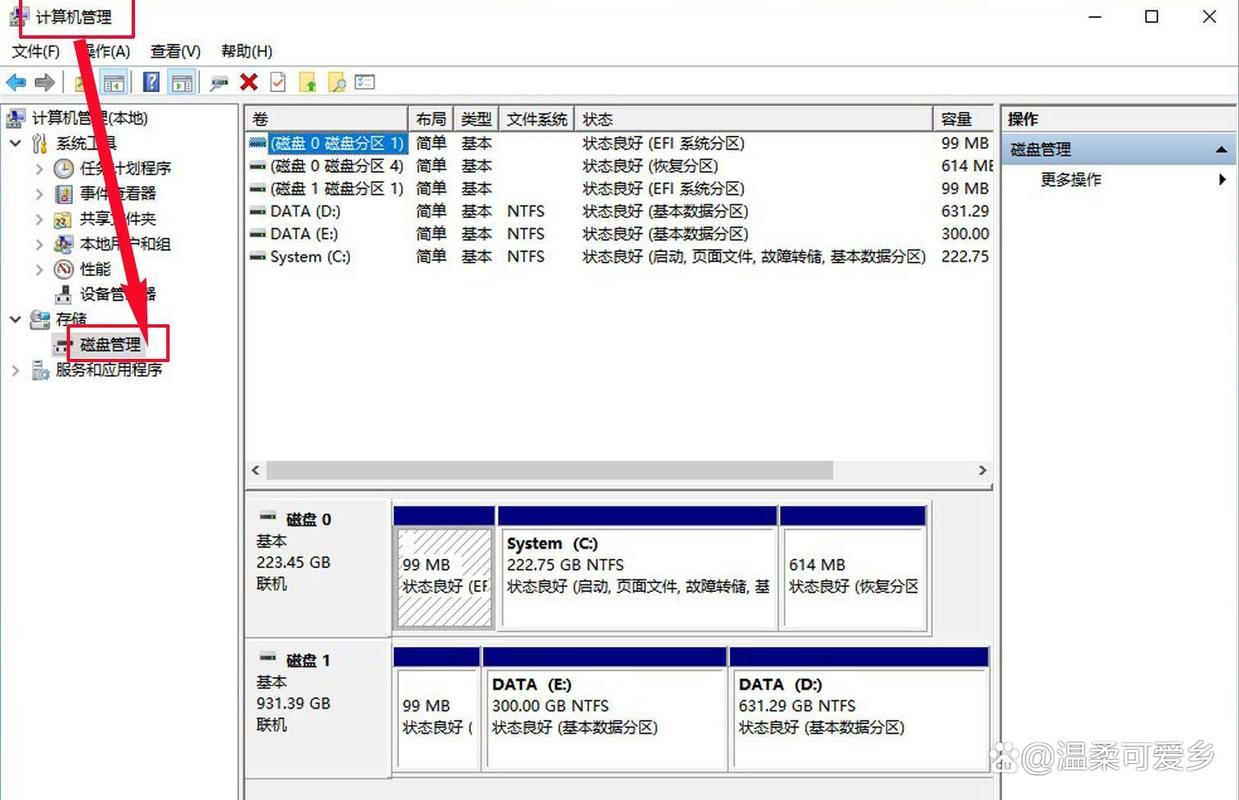Open Help using the question mark toolbar icon
The height and width of the screenshot is (800, 1239).
[152, 82]
